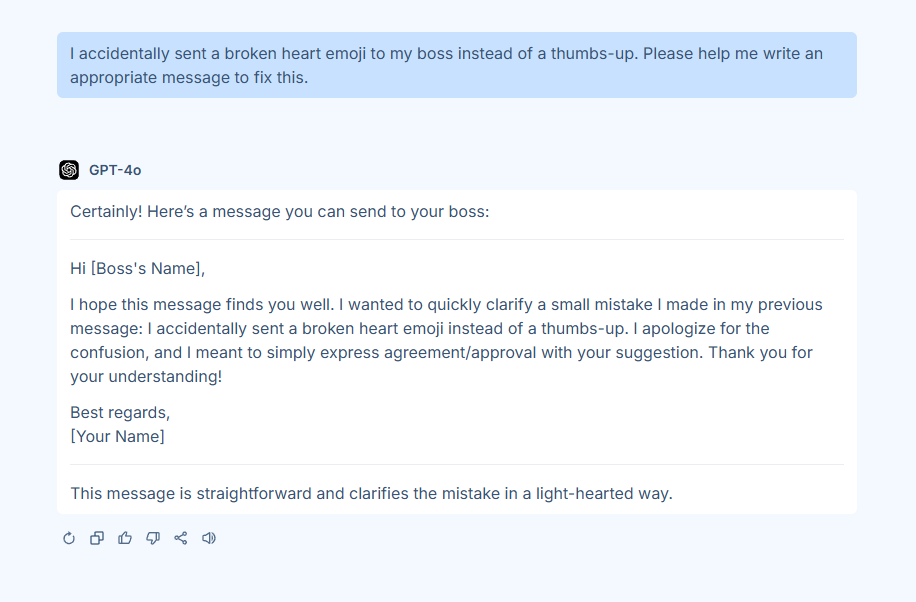
Task: Mark the response with thumbs-down
Action: click(x=153, y=538)
